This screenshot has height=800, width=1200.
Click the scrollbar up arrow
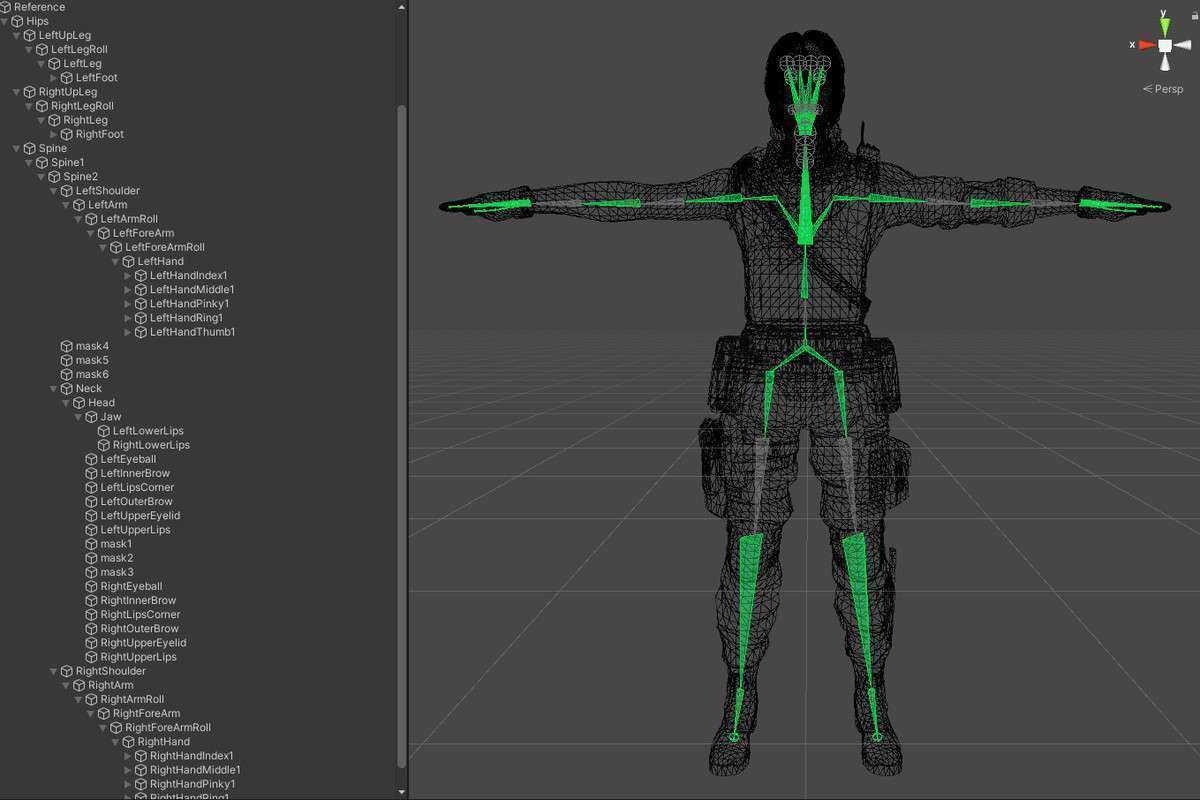[x=402, y=7]
